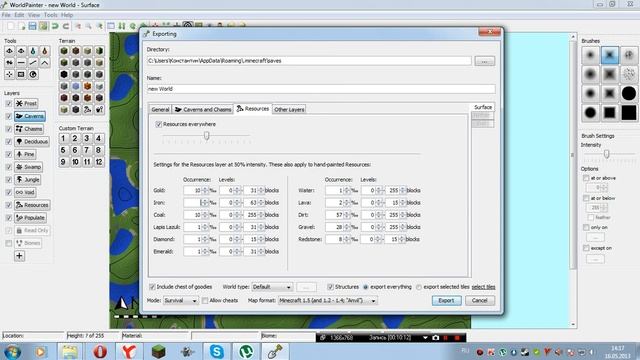Image resolution: width=640 pixels, height=360 pixels.
Task: Open the Map format dropdown
Action: tap(328, 300)
